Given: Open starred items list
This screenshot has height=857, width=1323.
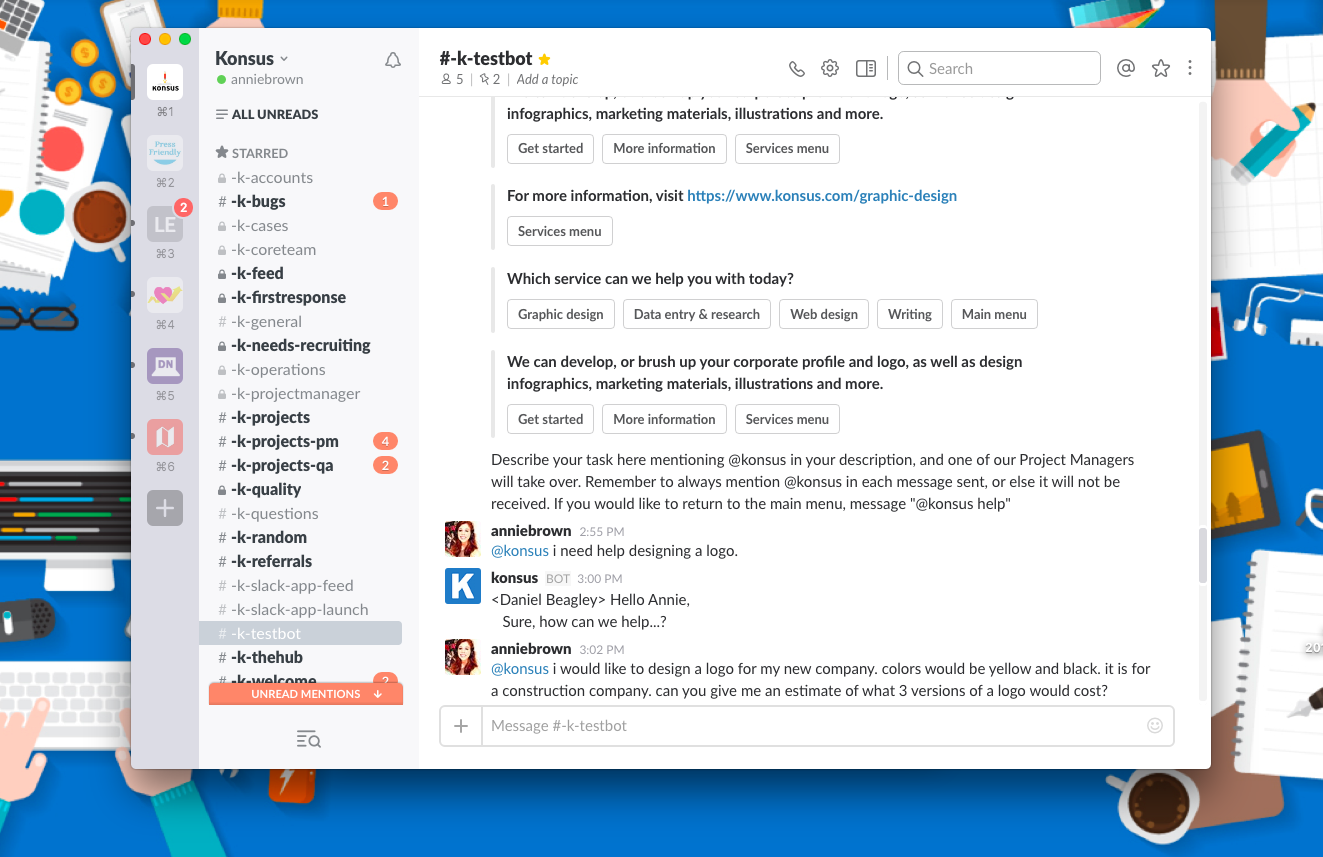Looking at the screenshot, I should pyautogui.click(x=1161, y=68).
